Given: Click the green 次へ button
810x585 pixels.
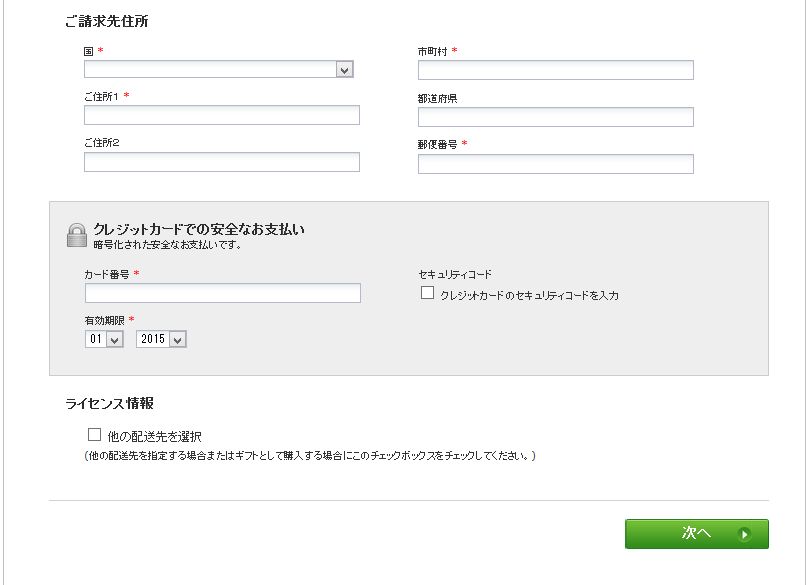Looking at the screenshot, I should [x=696, y=534].
